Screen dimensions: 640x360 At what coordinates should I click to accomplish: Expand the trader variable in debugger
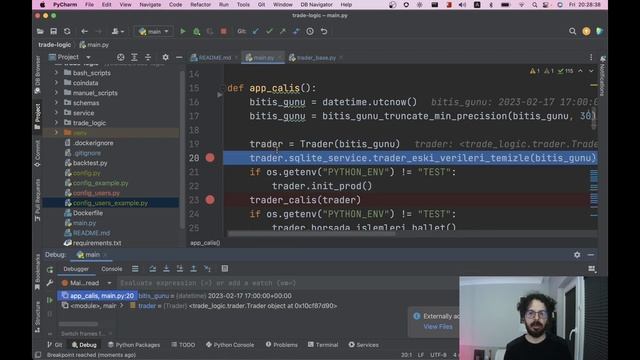[122, 306]
